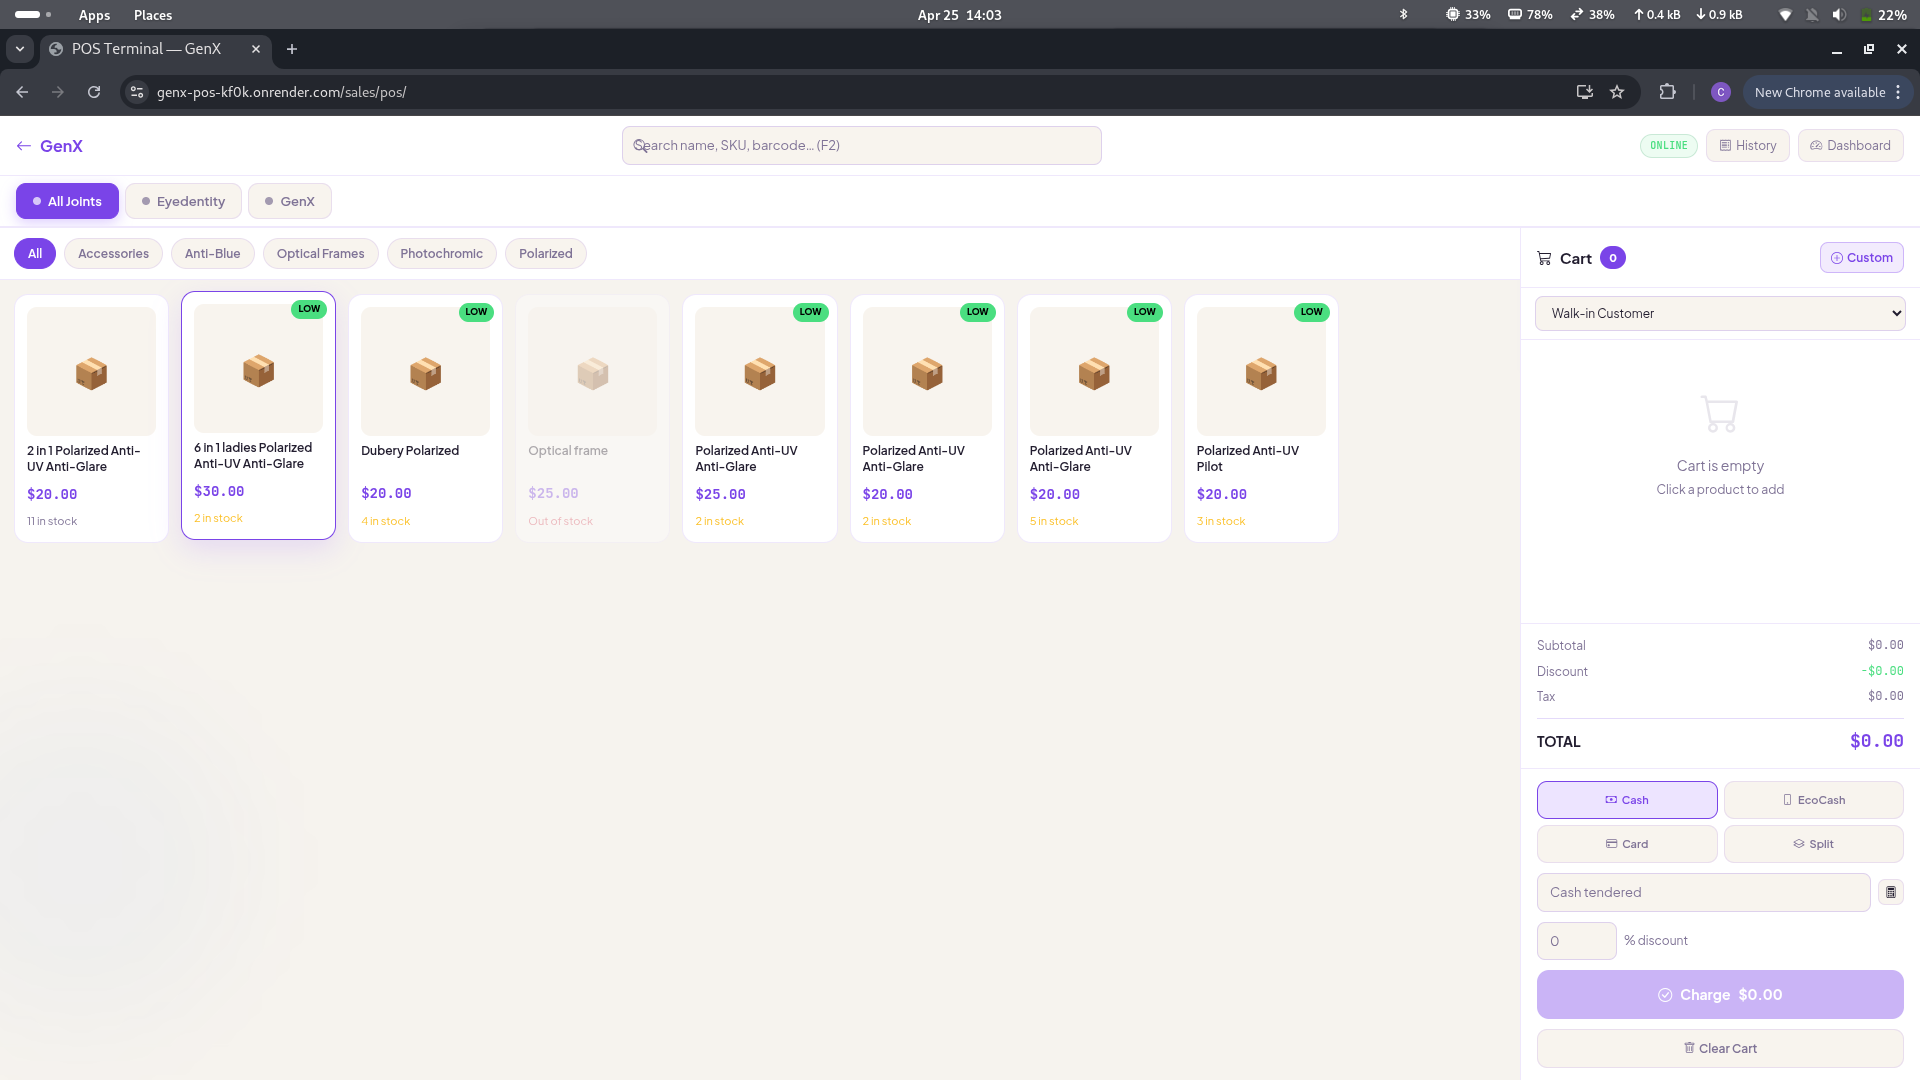Viewport: 1920px width, 1080px height.
Task: Click the Bluetooth icon in system tray
Action: (1403, 15)
